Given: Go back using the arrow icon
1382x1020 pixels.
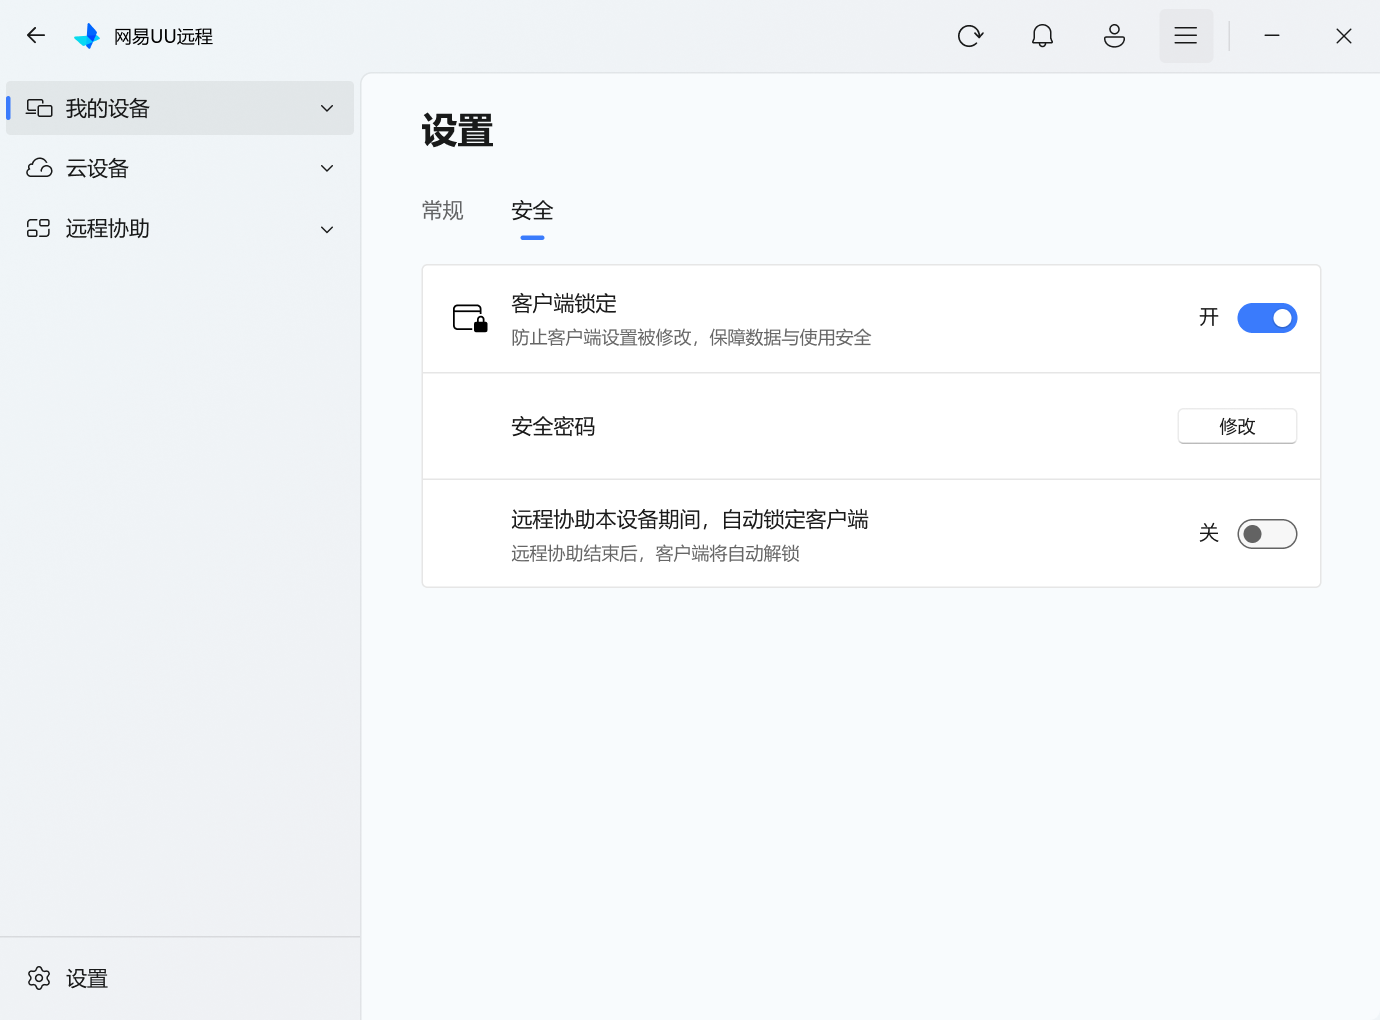Looking at the screenshot, I should pos(36,36).
